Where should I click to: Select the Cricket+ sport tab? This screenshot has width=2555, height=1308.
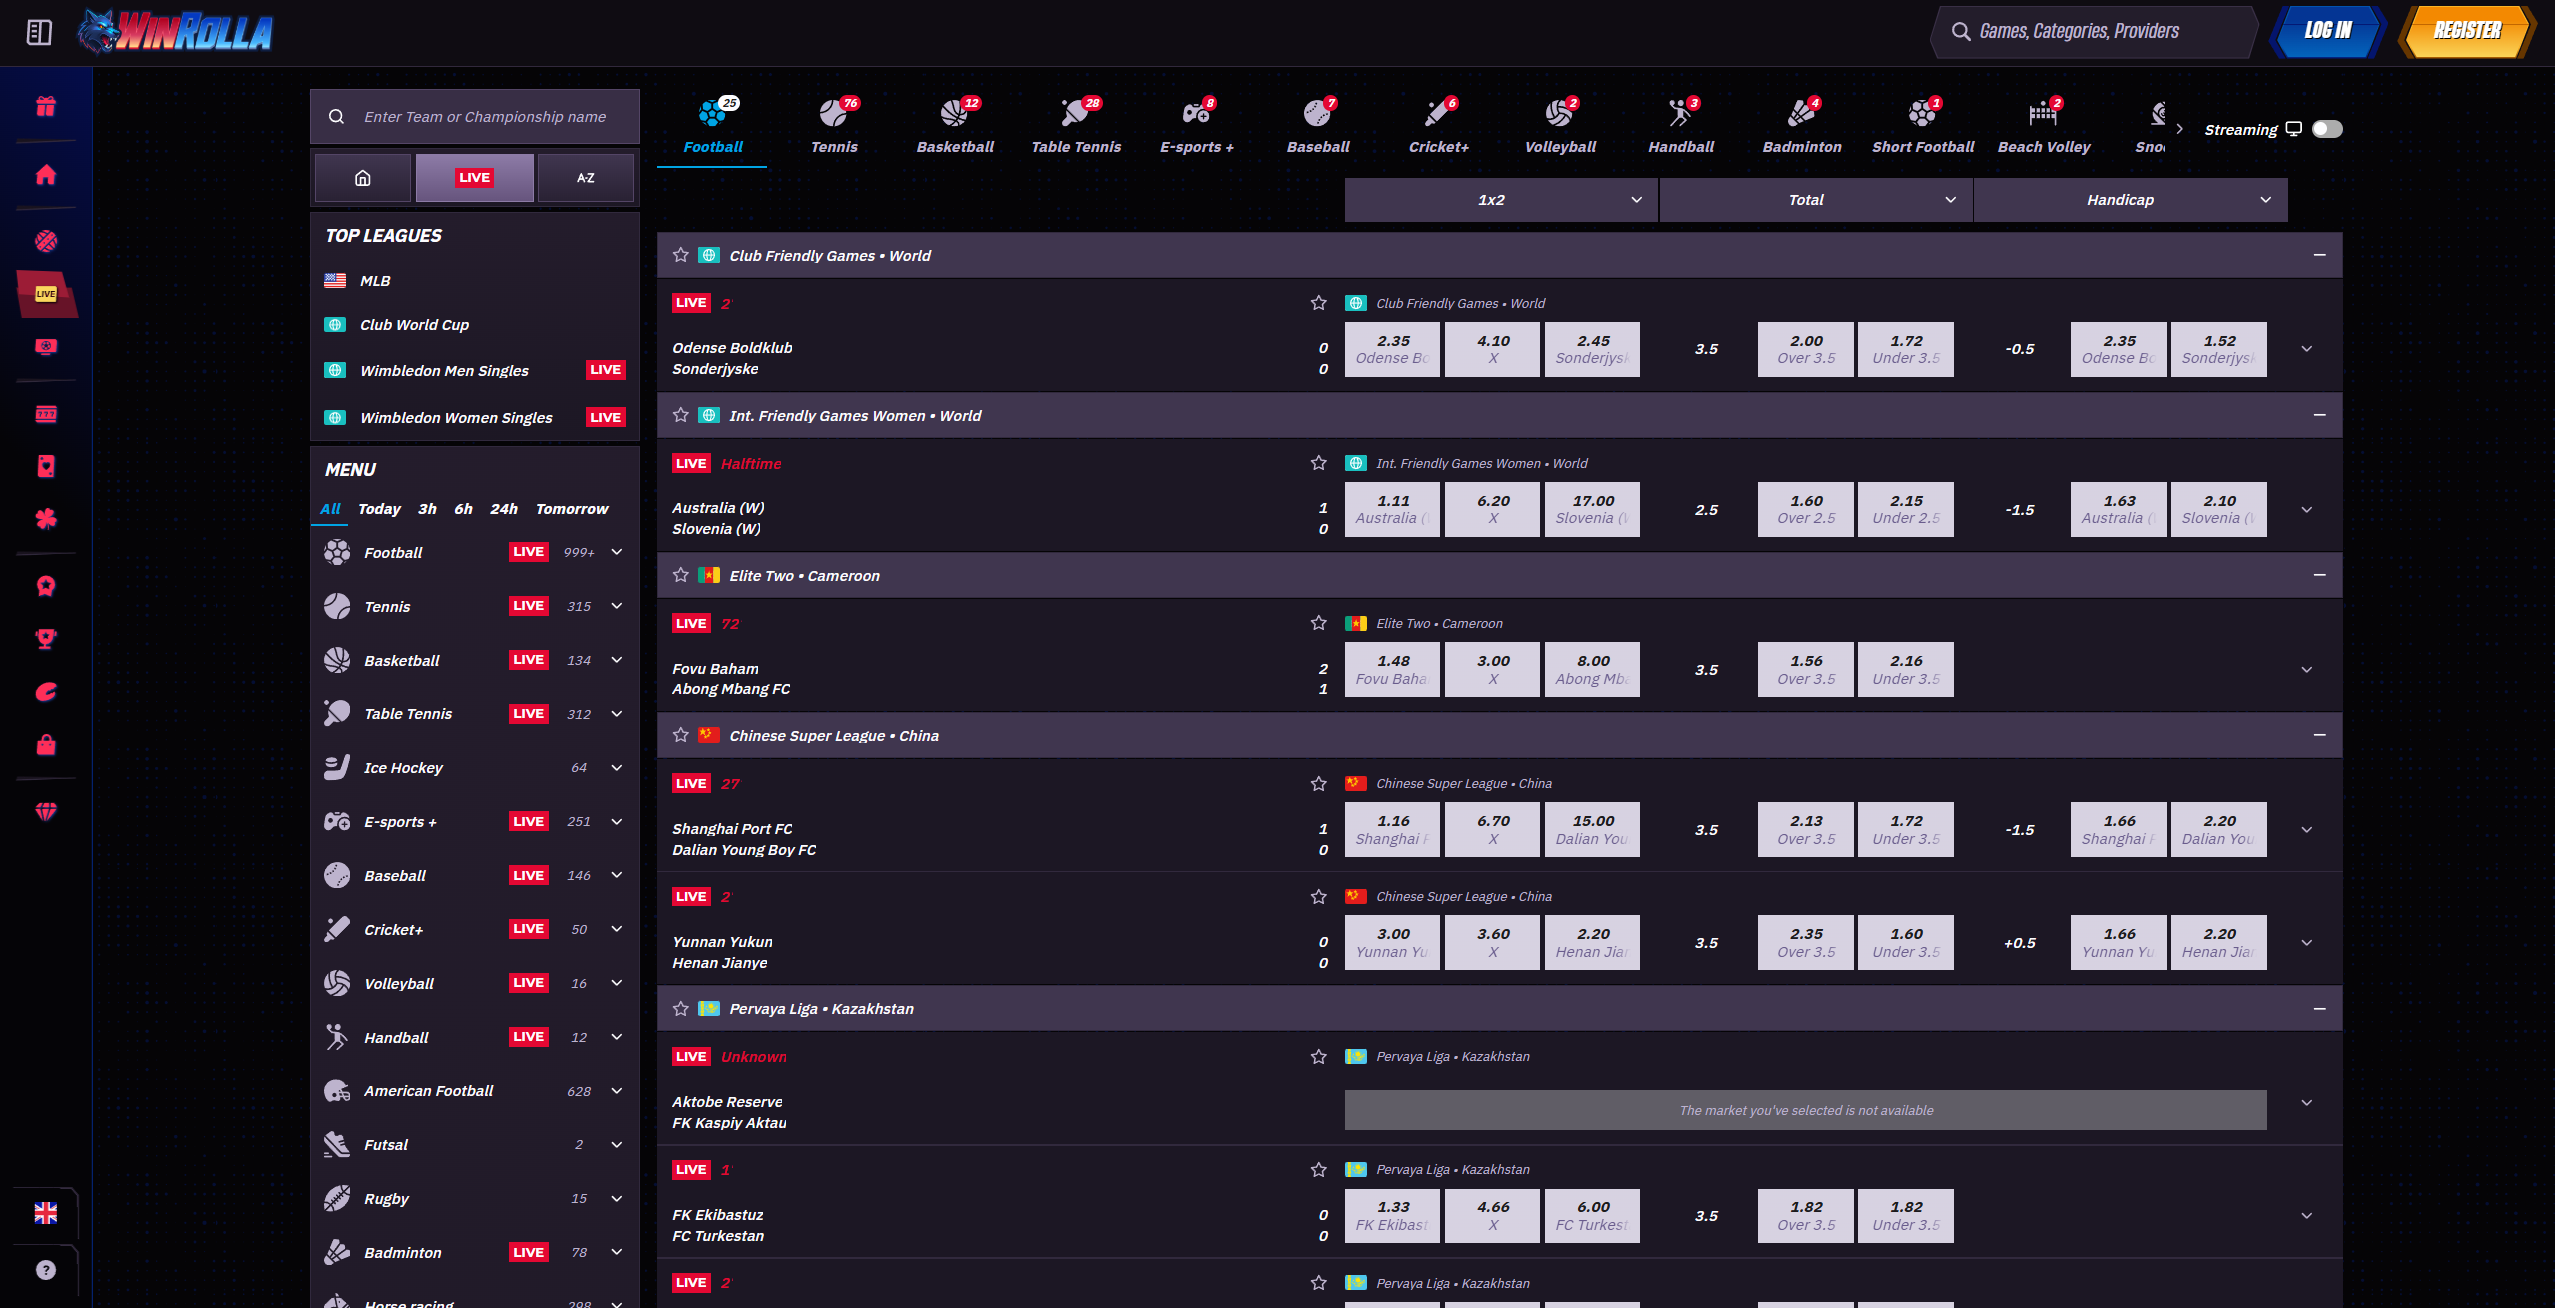pos(1439,128)
